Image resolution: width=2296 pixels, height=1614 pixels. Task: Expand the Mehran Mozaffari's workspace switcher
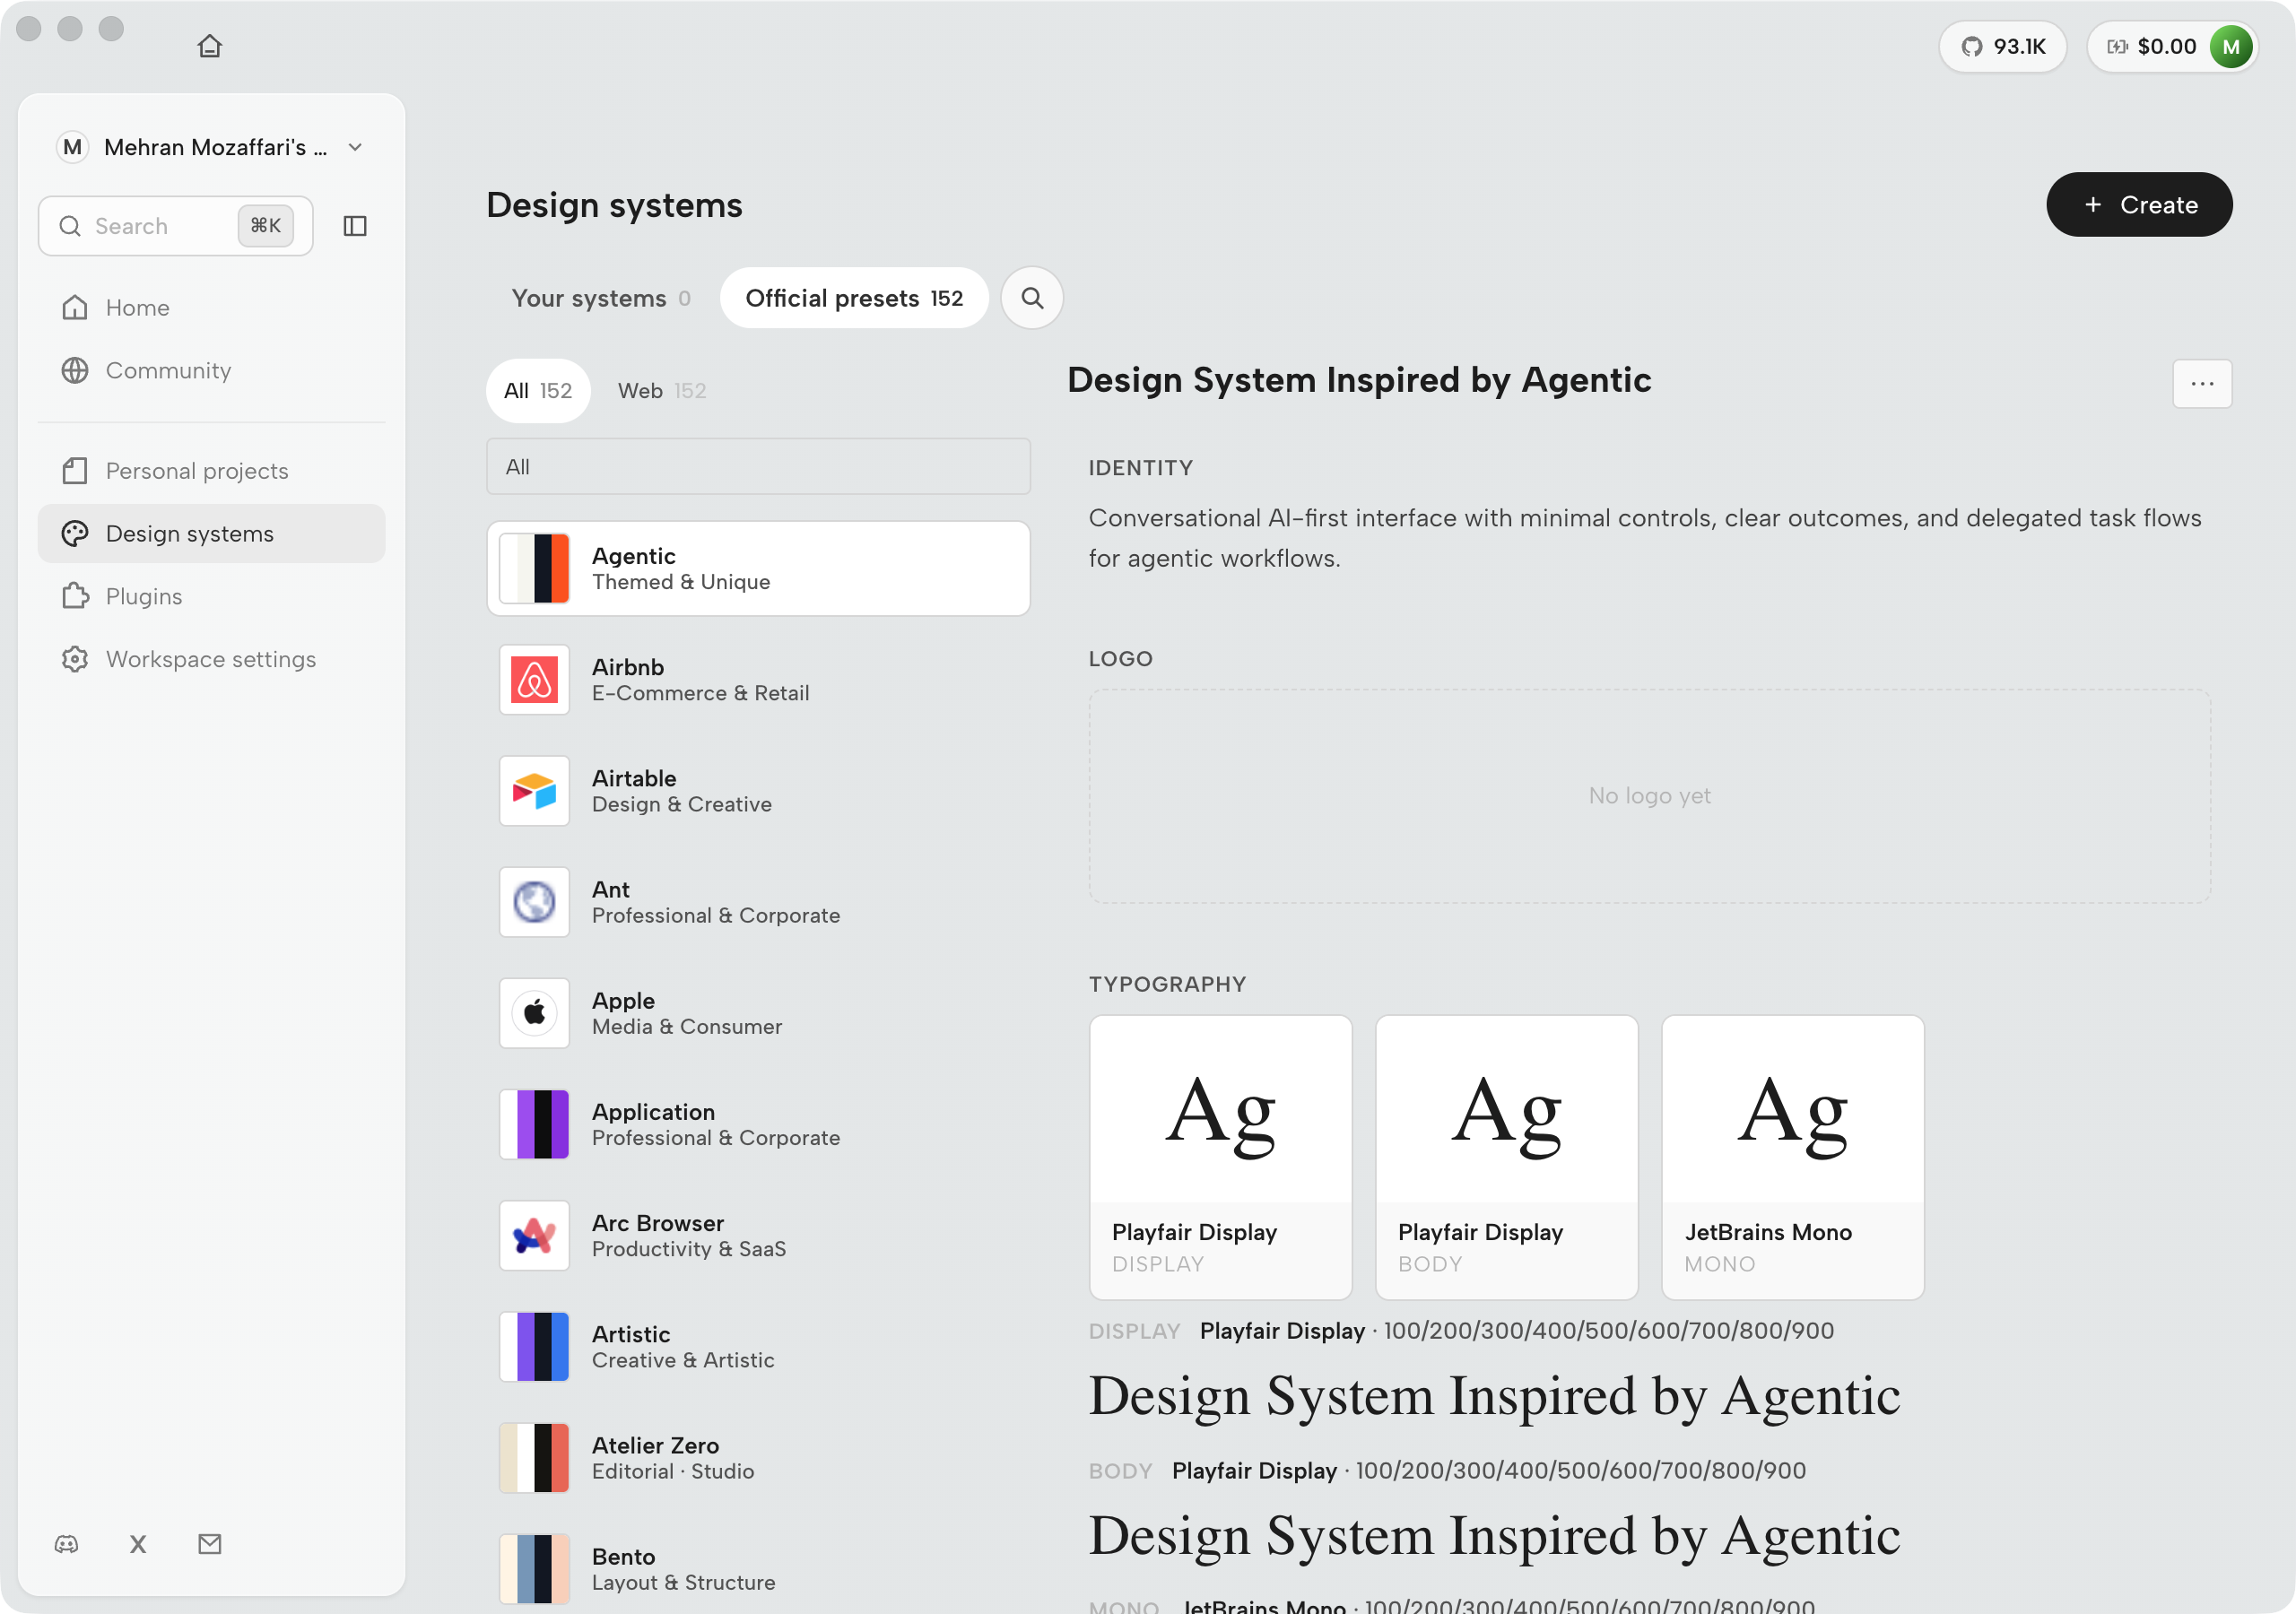click(210, 147)
